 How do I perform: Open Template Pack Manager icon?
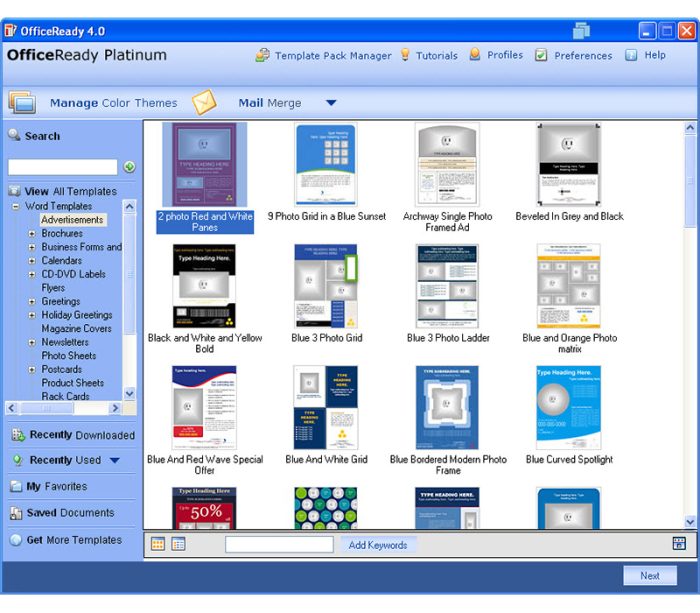click(x=262, y=55)
